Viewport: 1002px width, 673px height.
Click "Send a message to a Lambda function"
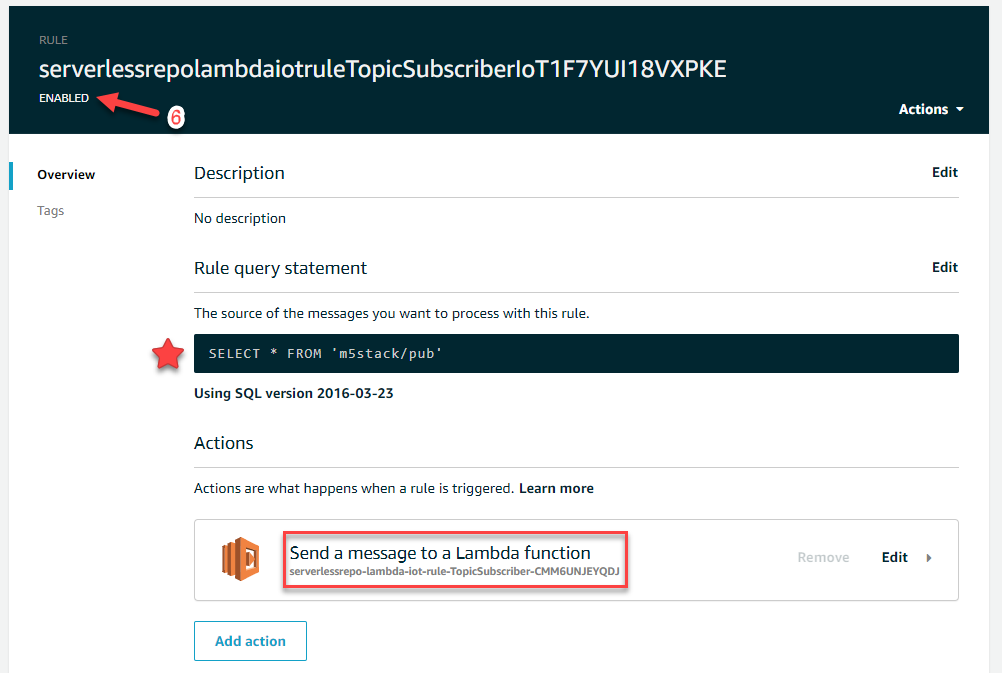pyautogui.click(x=440, y=552)
